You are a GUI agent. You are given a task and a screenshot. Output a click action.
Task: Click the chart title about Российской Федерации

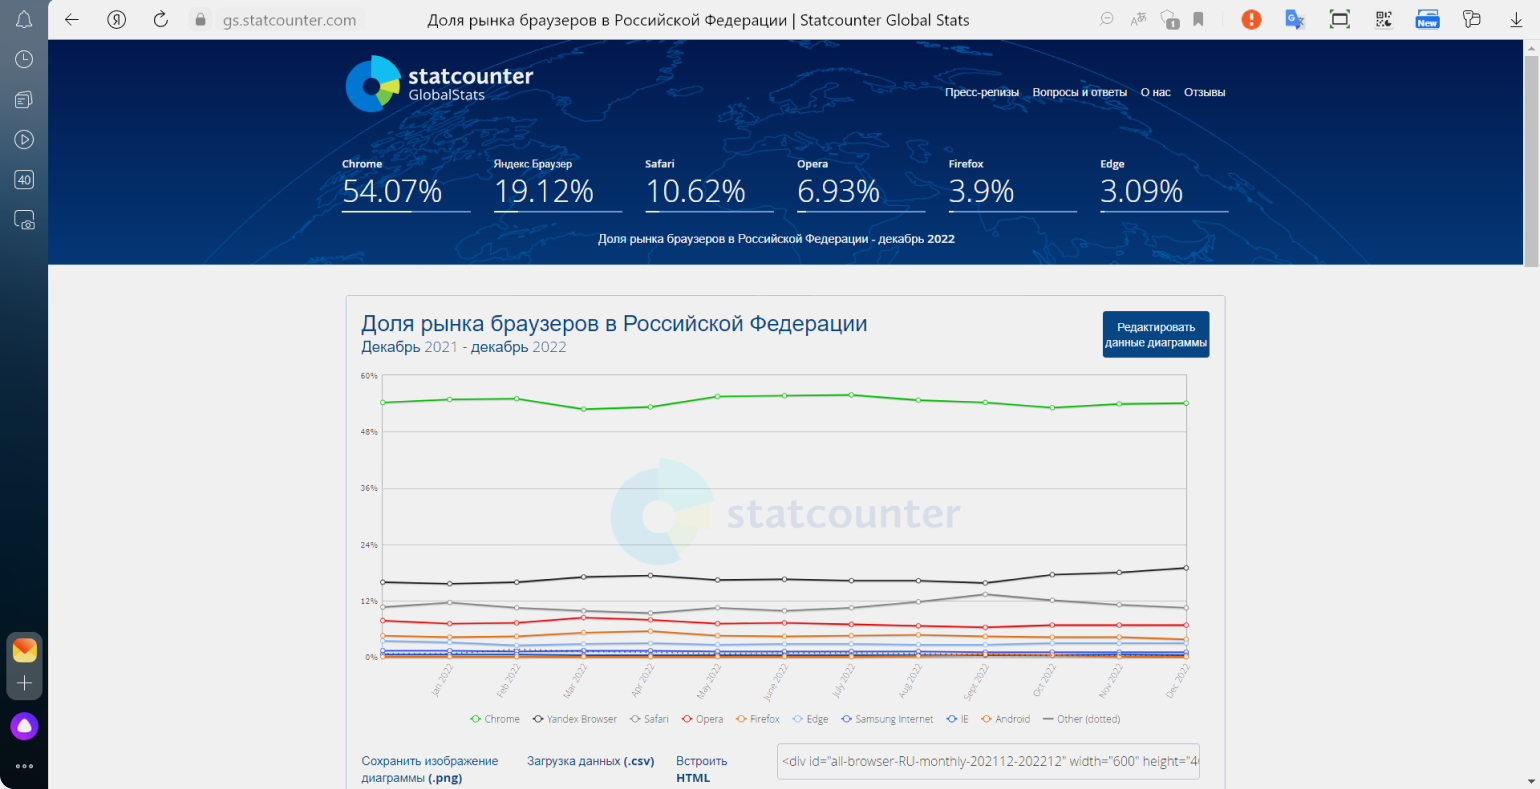[614, 324]
